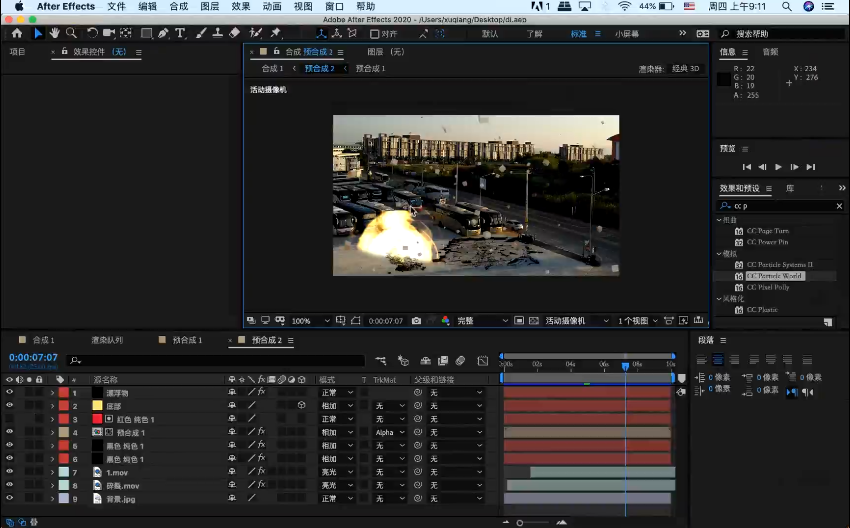The image size is (850, 528).
Task: Choose the Eraser tool
Action: pos(234,33)
